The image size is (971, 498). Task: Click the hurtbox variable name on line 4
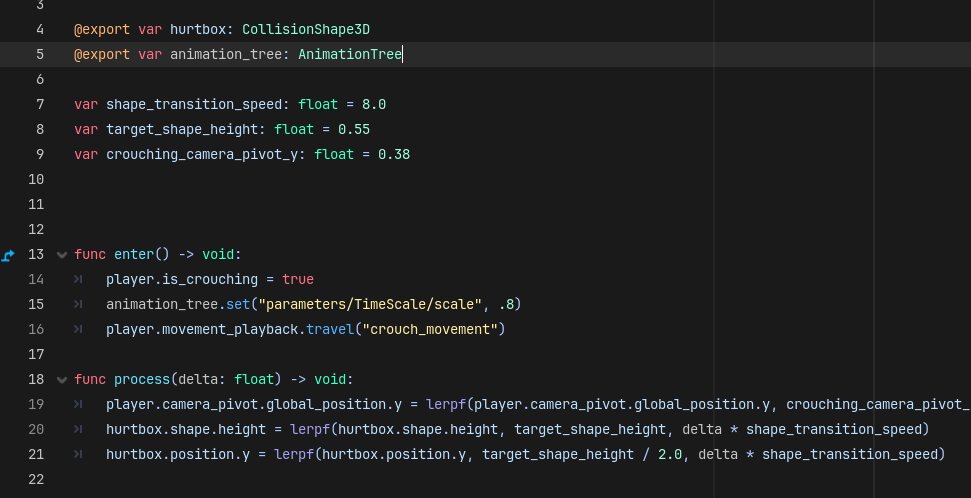point(198,30)
